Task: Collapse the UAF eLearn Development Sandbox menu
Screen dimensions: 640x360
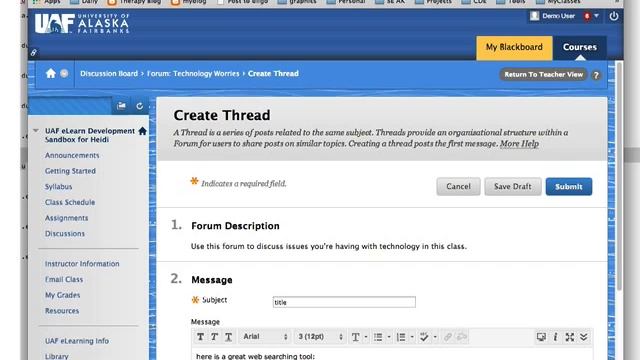Action: click(x=36, y=131)
